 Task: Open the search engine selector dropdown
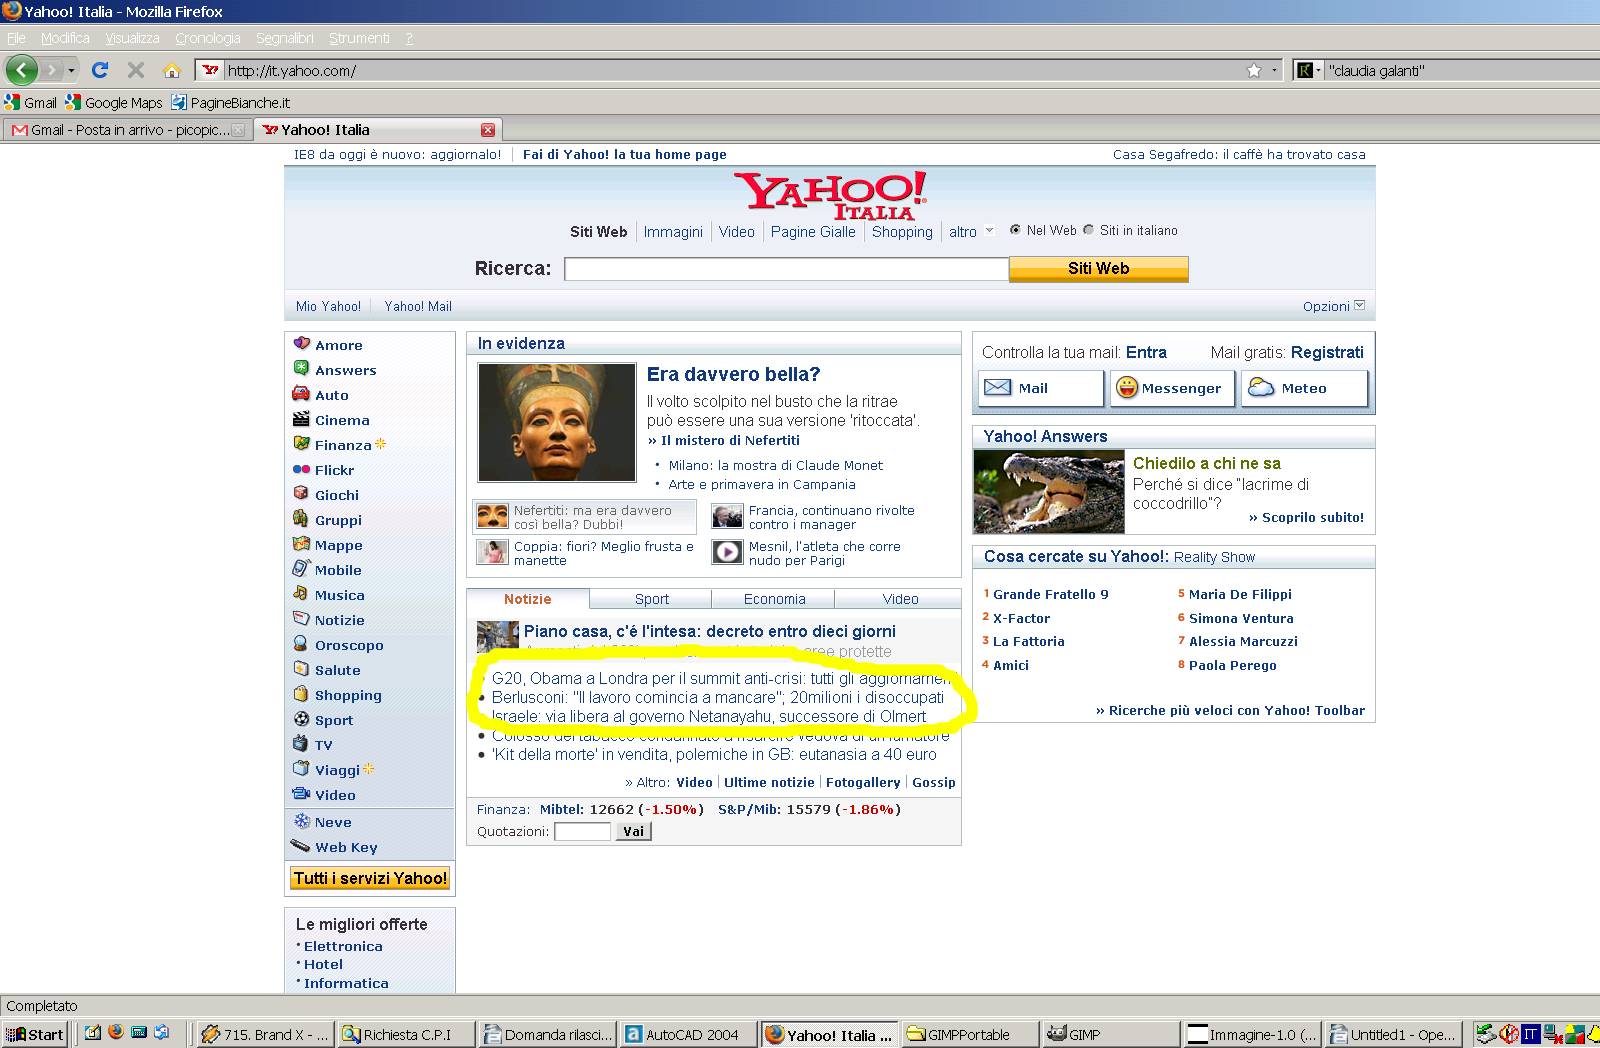(x=1308, y=70)
